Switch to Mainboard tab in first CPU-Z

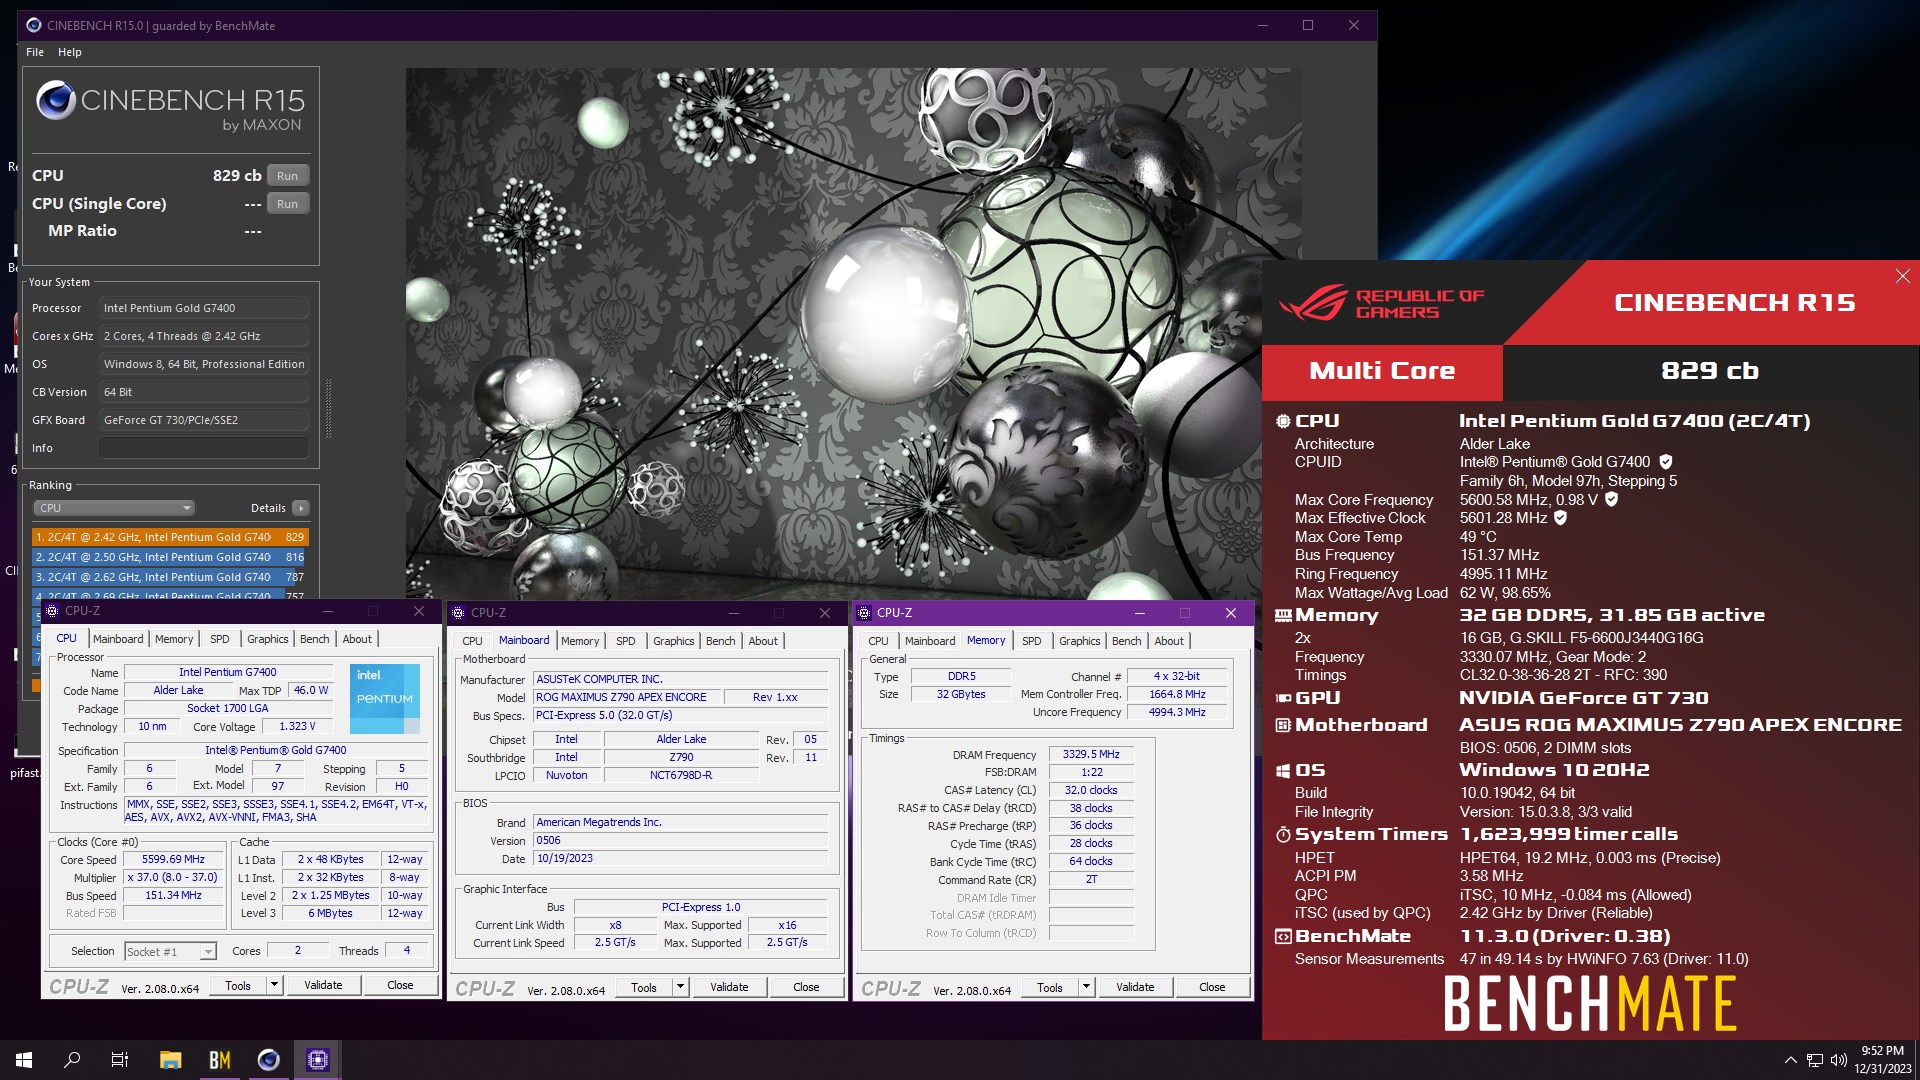tap(118, 639)
